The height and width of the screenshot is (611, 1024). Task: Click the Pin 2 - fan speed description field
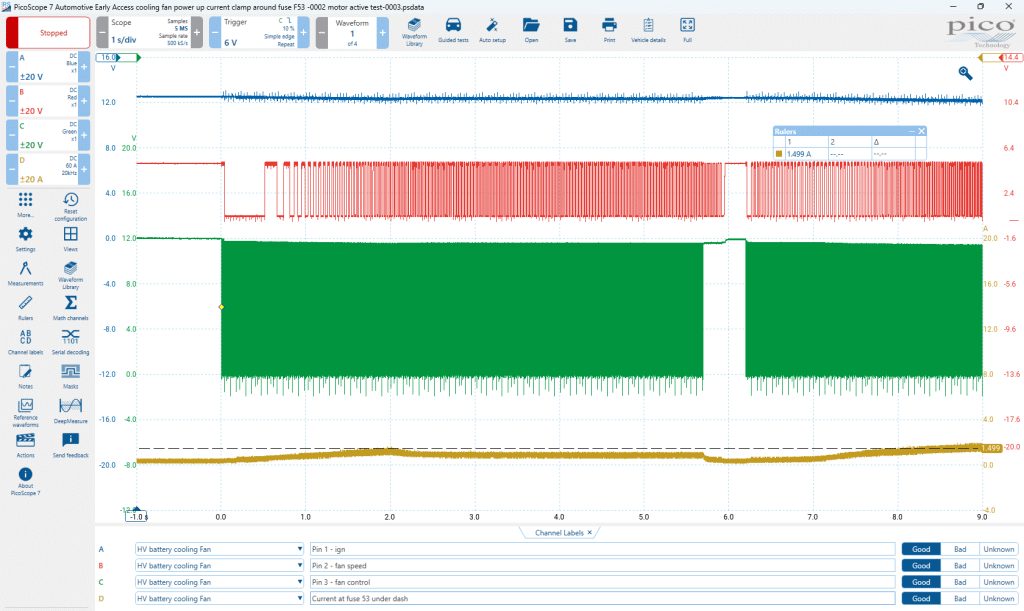pos(602,565)
